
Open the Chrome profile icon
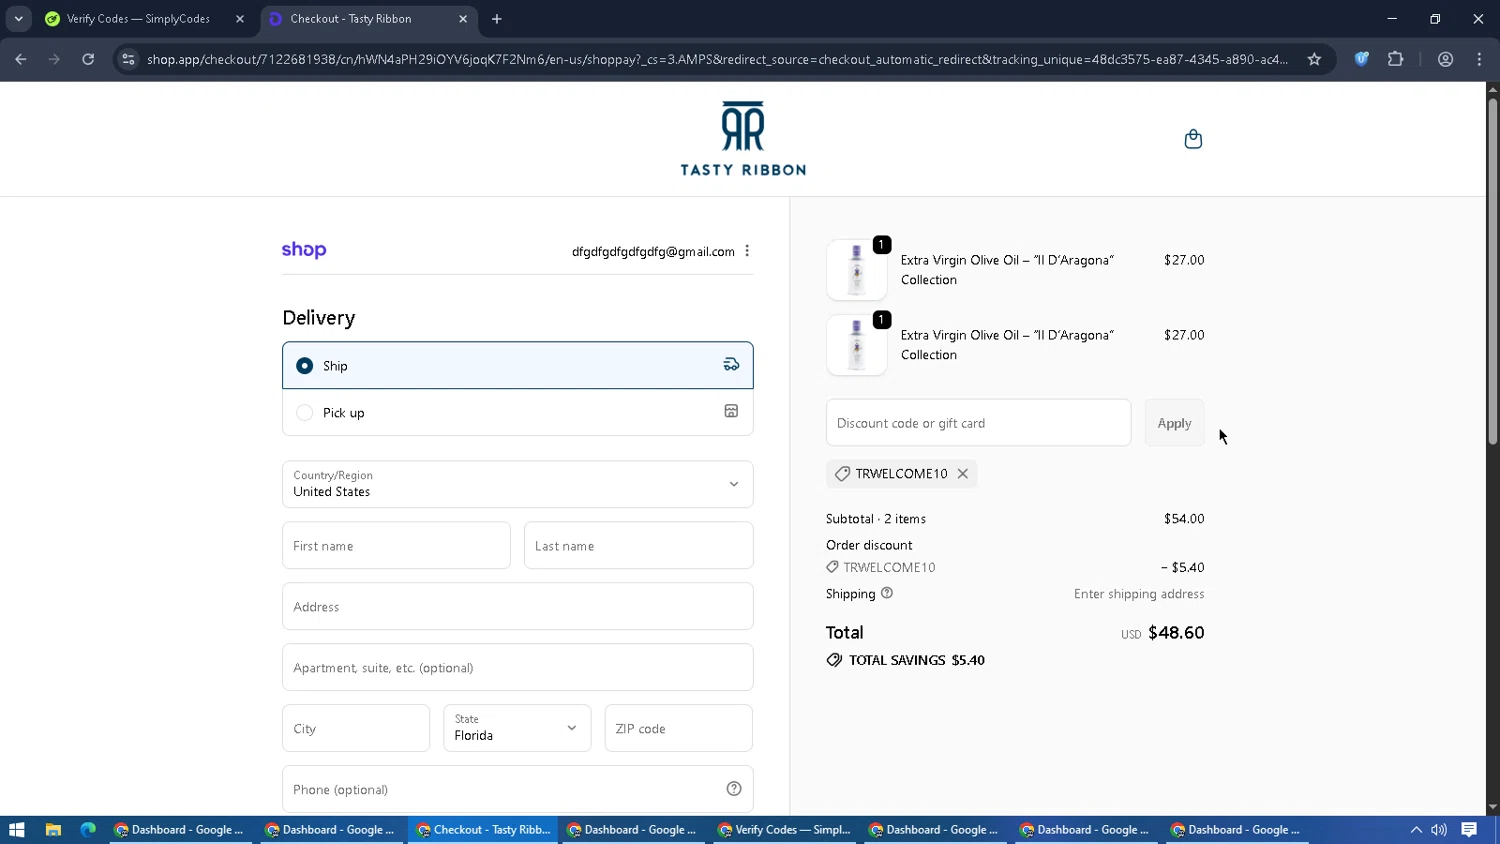pyautogui.click(x=1445, y=59)
